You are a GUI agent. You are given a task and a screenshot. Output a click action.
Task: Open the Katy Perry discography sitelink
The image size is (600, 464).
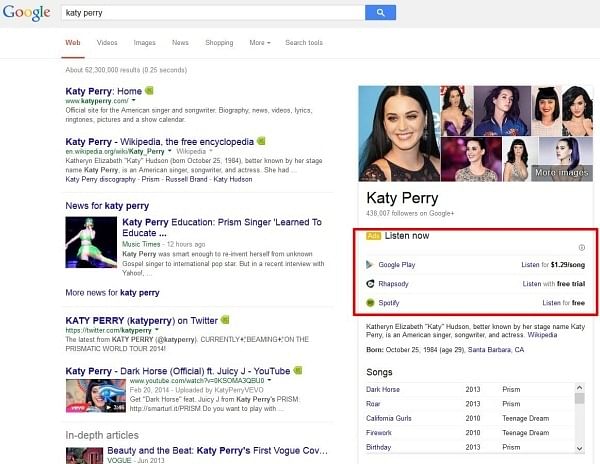pos(101,179)
